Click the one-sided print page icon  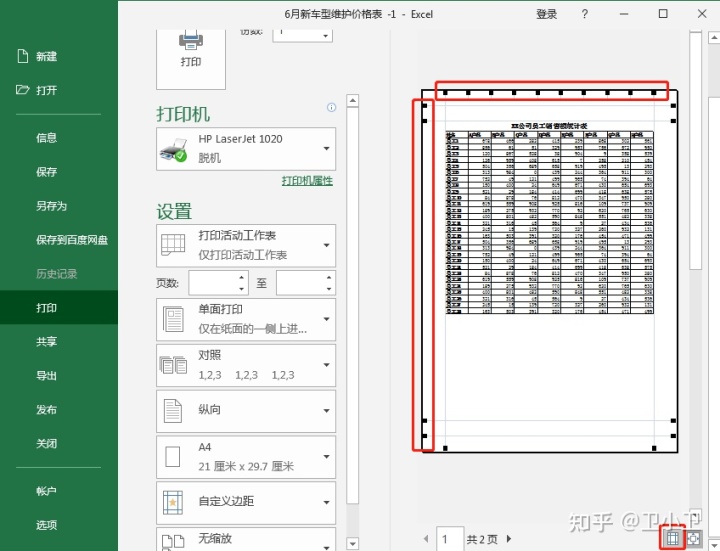click(x=173, y=319)
